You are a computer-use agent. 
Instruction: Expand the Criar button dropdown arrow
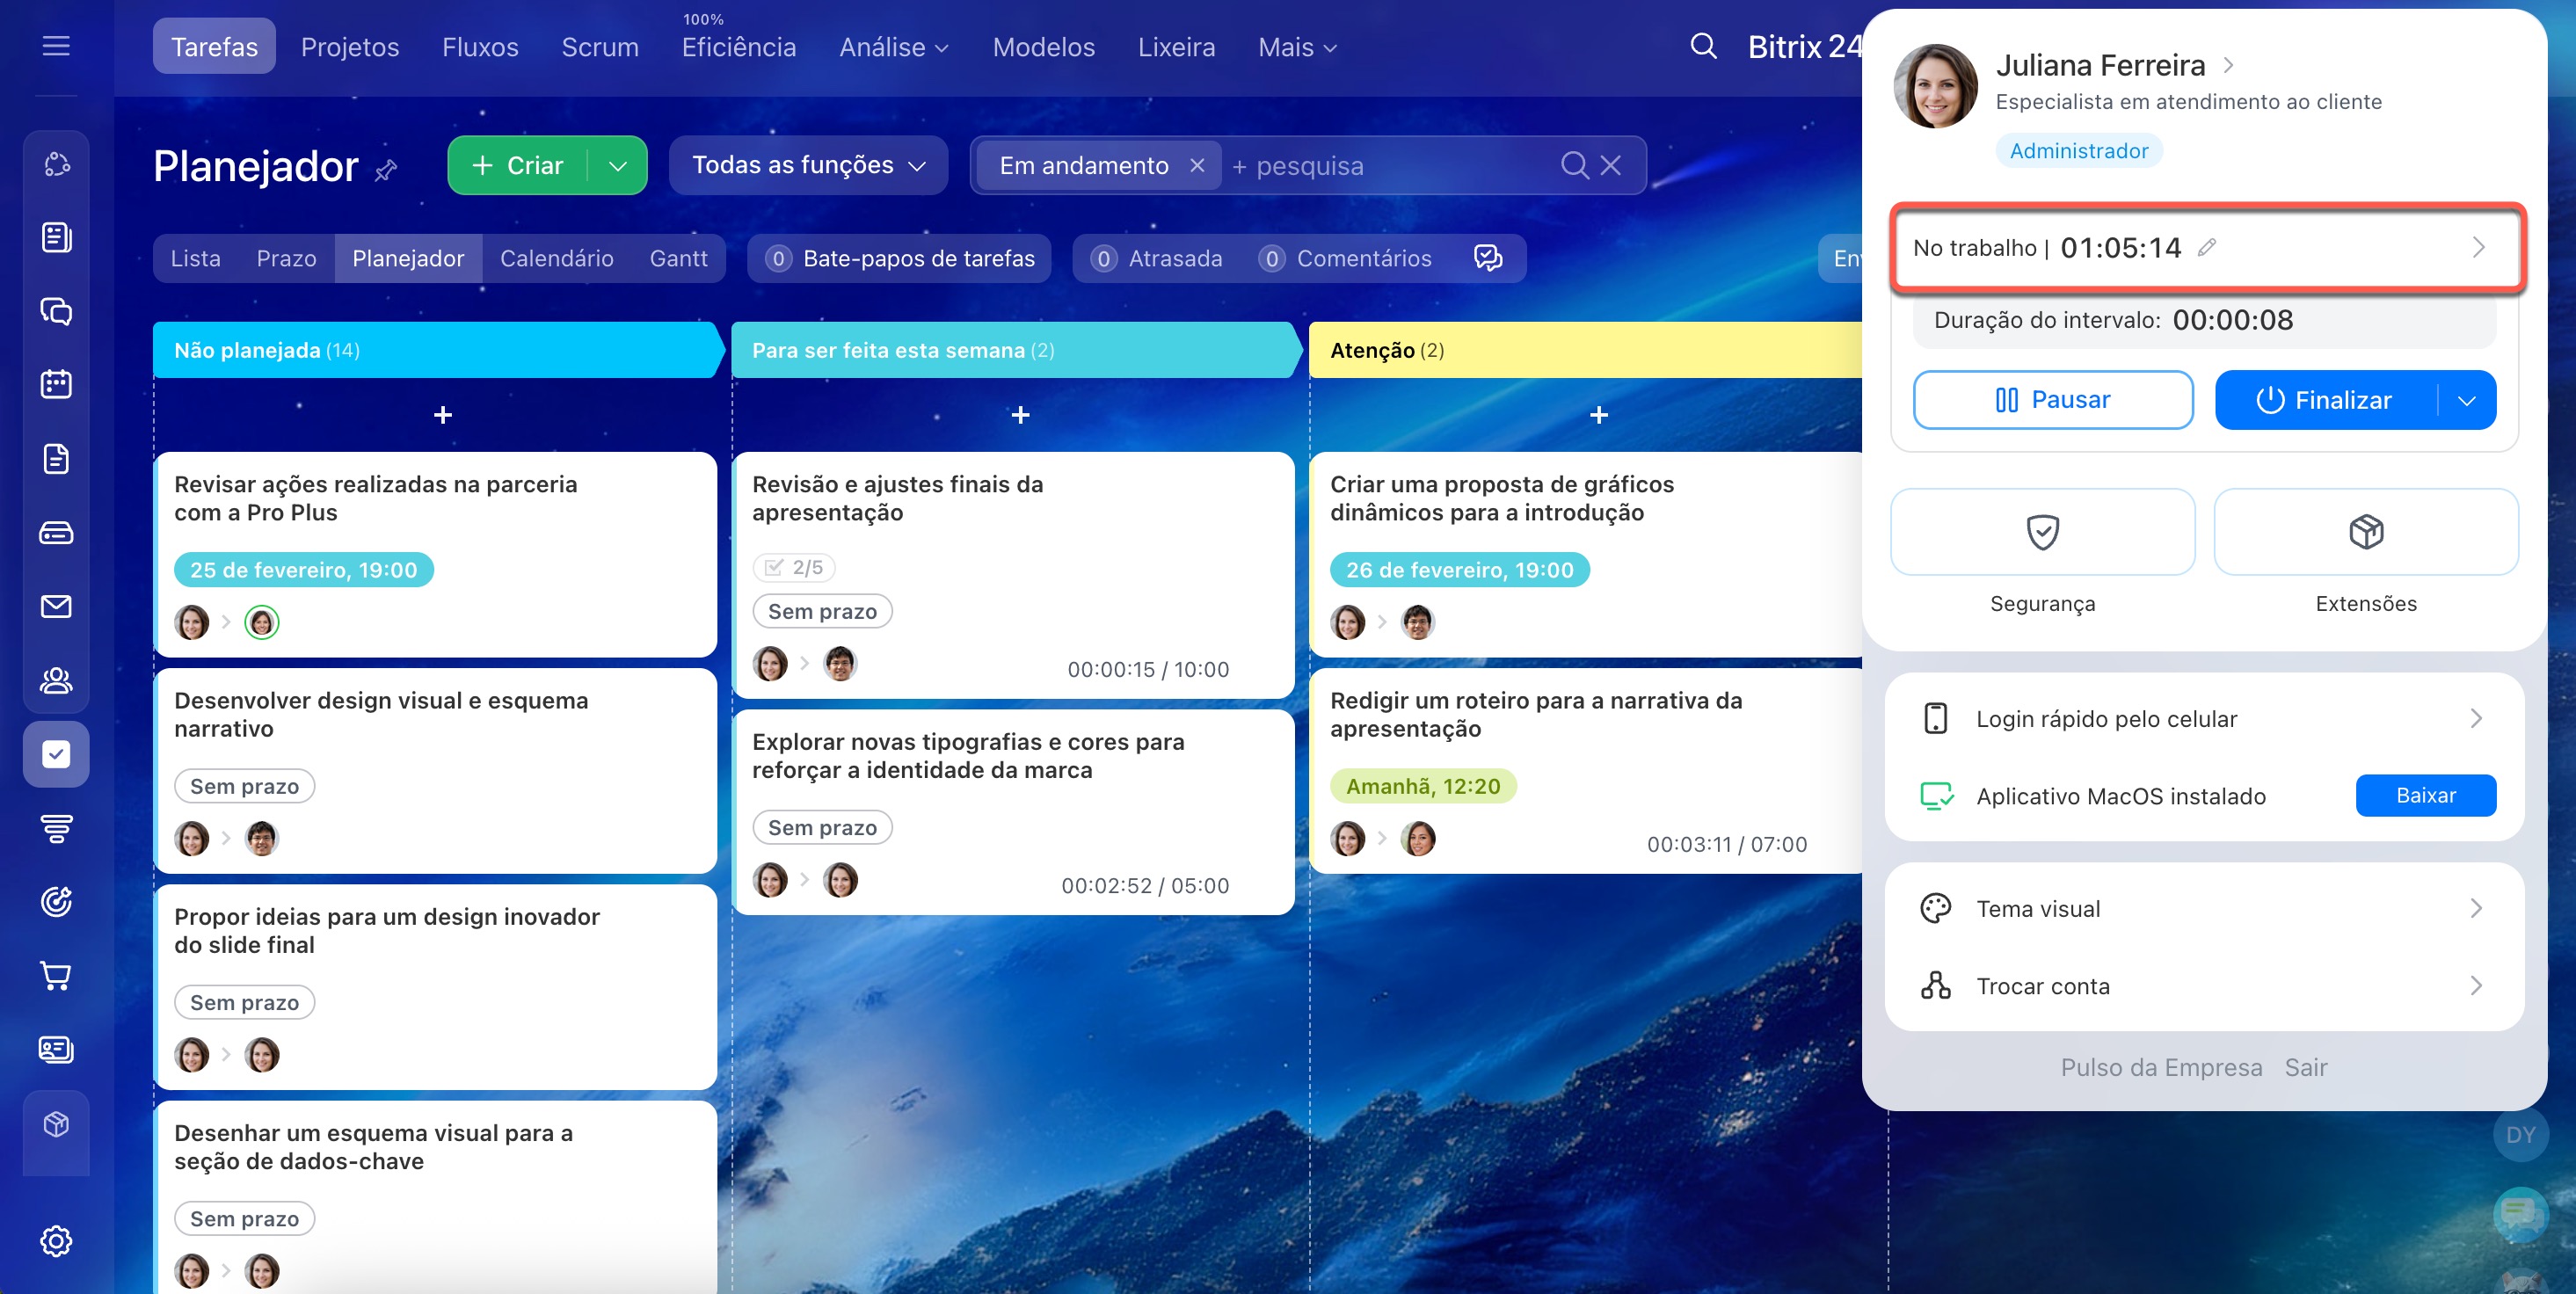pyautogui.click(x=618, y=165)
